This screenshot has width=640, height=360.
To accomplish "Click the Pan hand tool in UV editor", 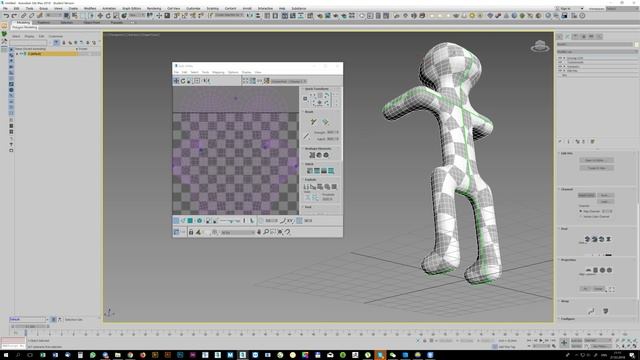I will 259,232.
